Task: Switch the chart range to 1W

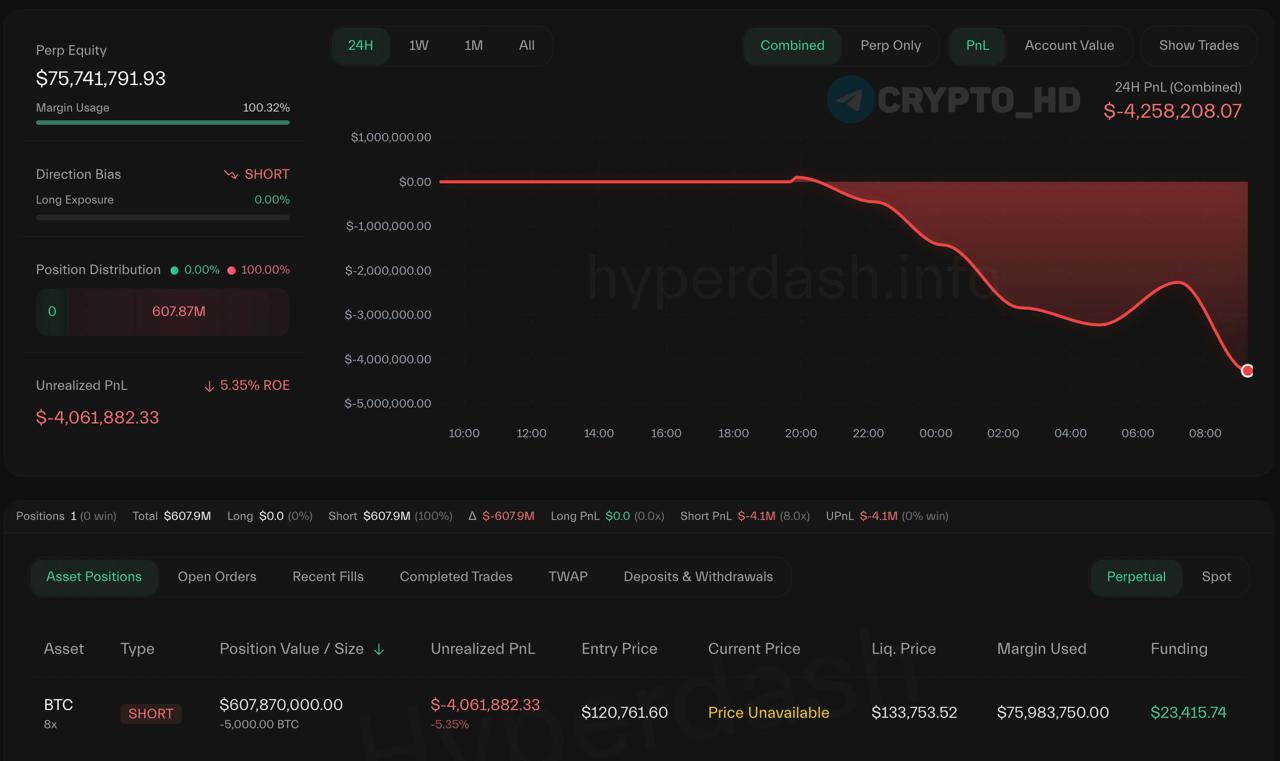Action: [419, 45]
